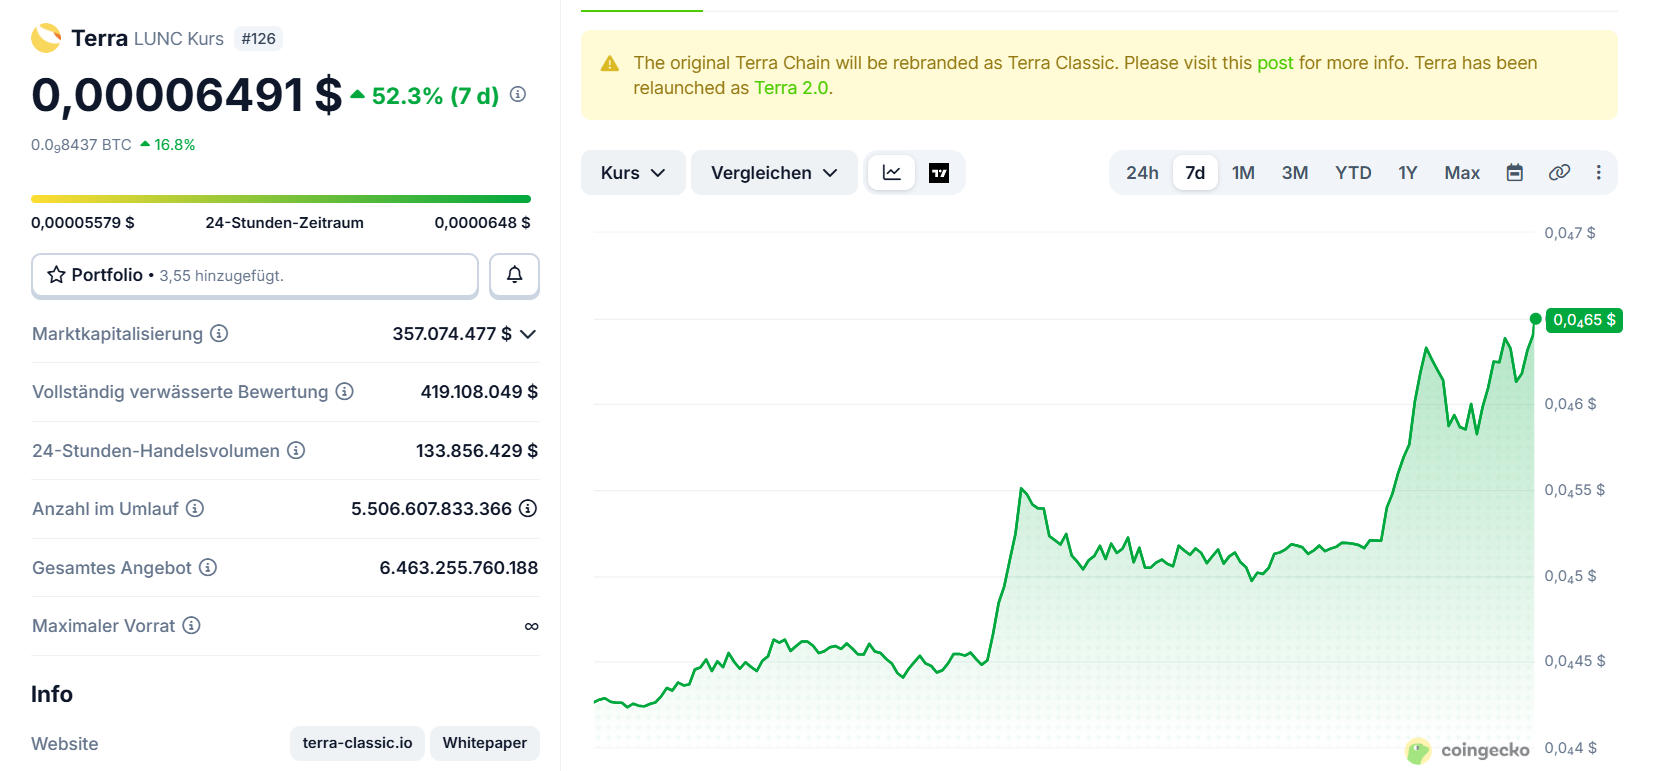Select the Max time range

1462,173
